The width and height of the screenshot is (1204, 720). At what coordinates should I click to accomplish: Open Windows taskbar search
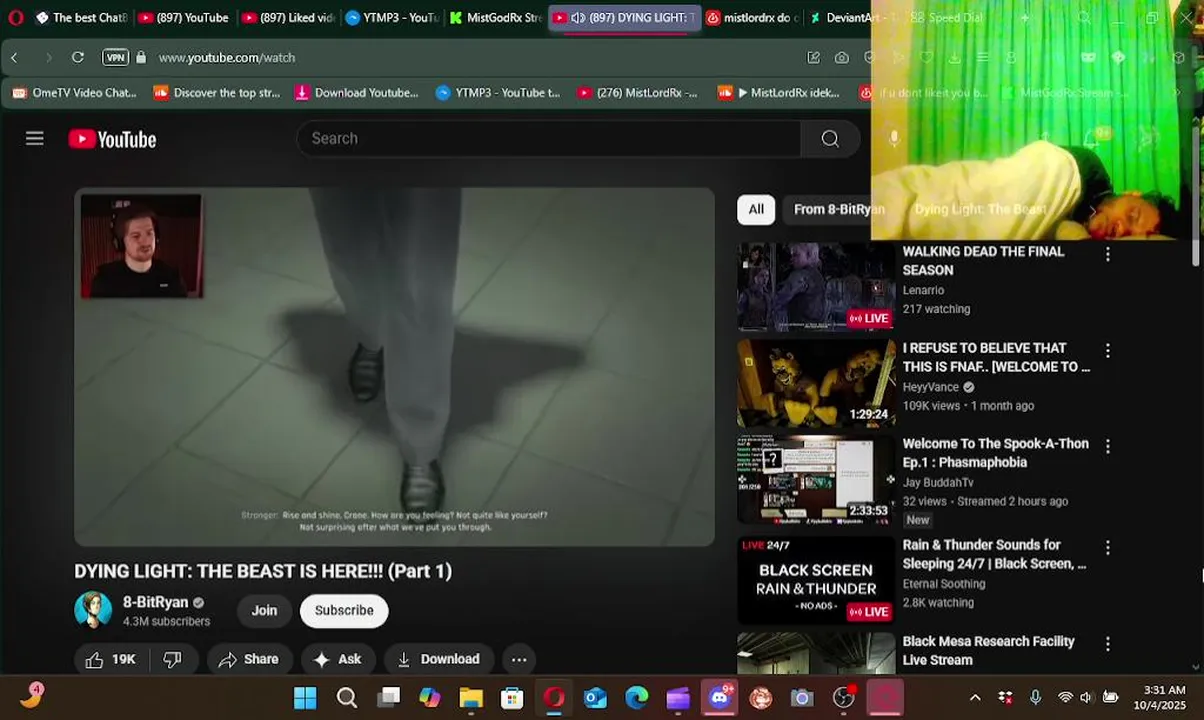pos(347,698)
